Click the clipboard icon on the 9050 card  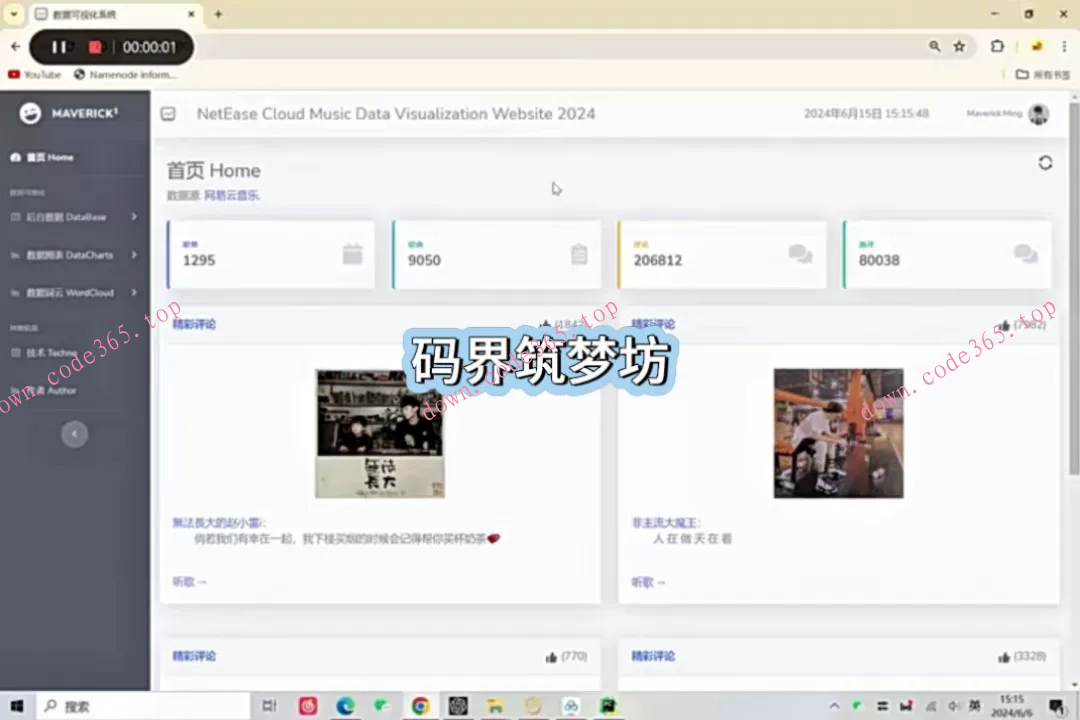[580, 255]
